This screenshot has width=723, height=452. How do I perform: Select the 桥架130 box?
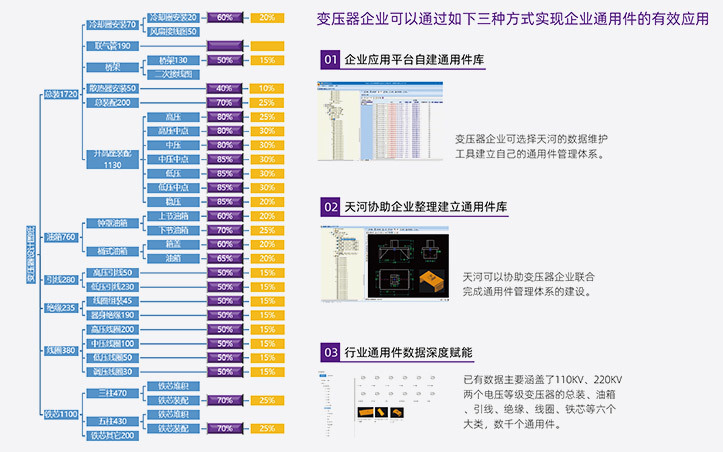173,60
